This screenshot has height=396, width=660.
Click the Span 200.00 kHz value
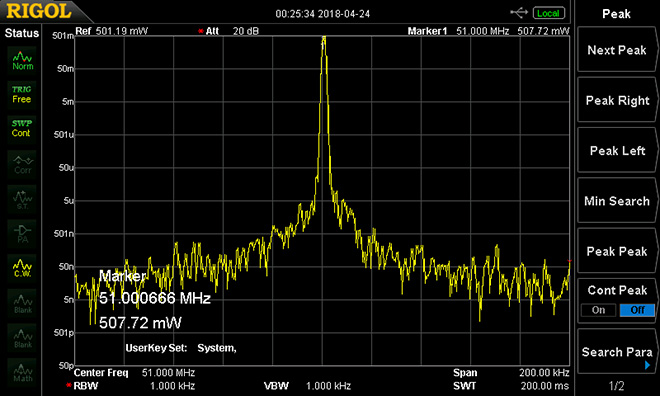click(544, 372)
